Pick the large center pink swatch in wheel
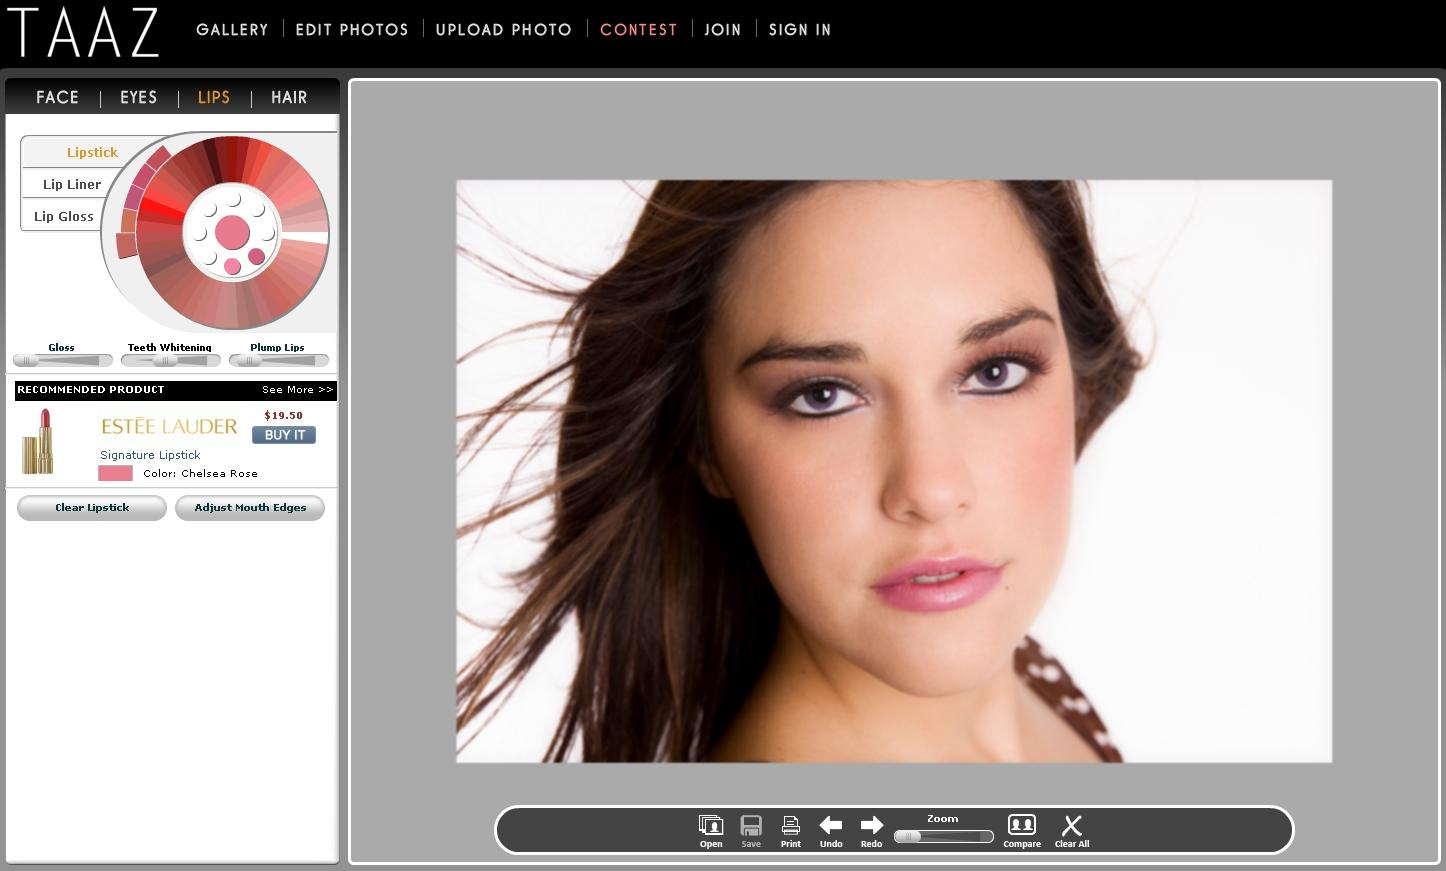The height and width of the screenshot is (871, 1446). [x=232, y=232]
